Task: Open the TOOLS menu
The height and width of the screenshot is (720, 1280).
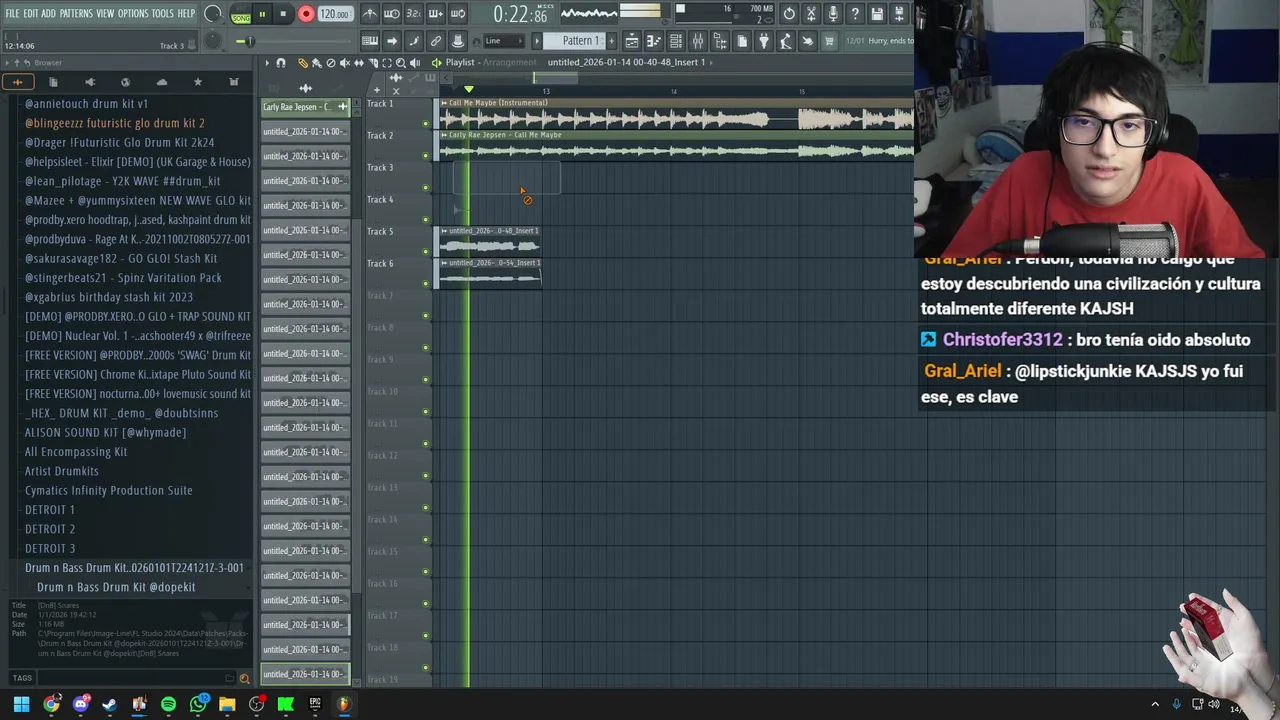Action: coord(163,14)
